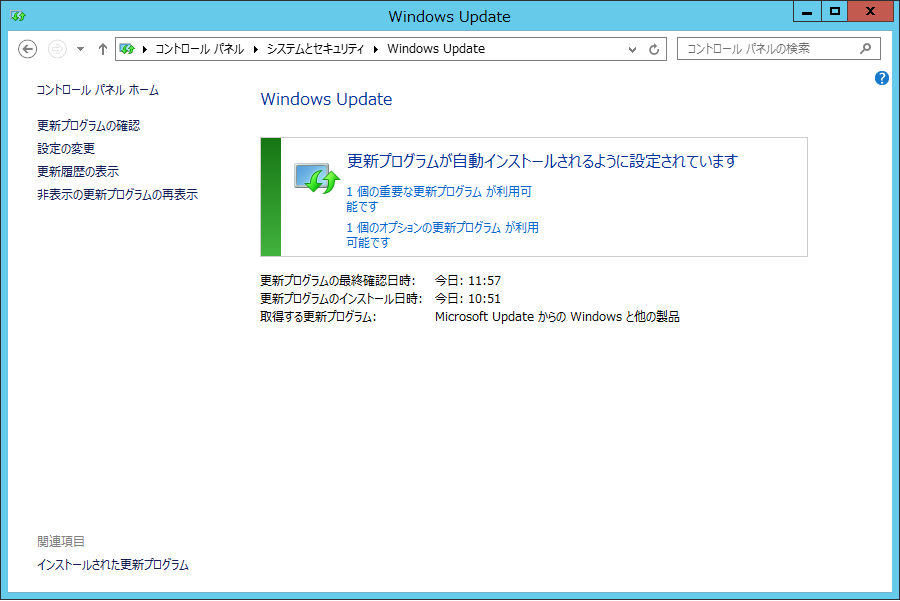
Task: Click the 関連項目 heading
Action: pos(61,541)
